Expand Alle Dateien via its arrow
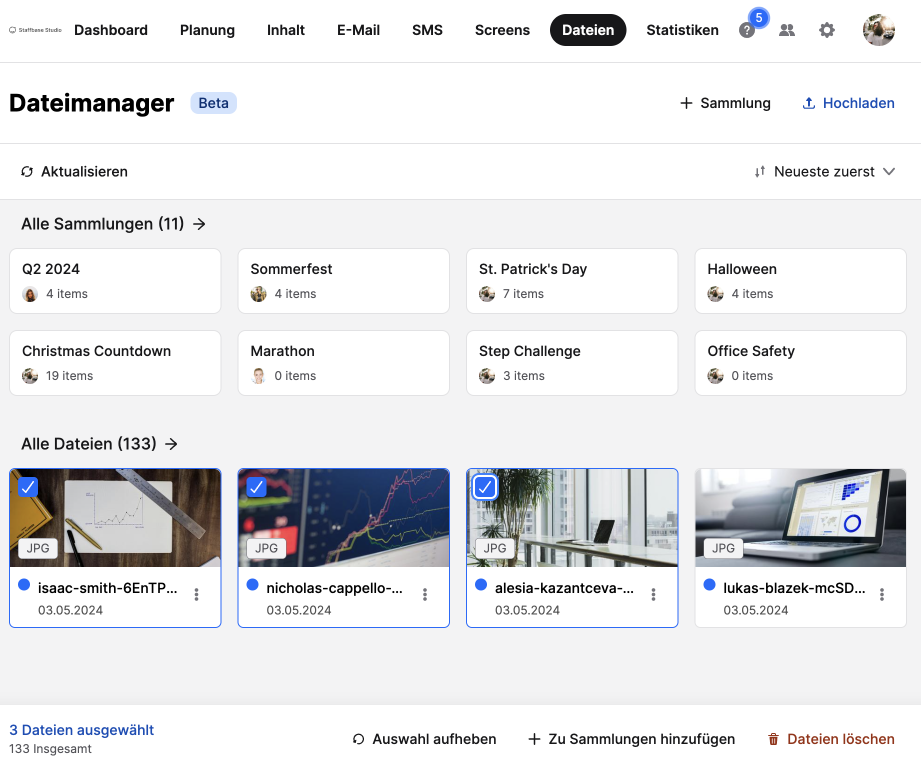This screenshot has height=764, width=921. pos(171,444)
